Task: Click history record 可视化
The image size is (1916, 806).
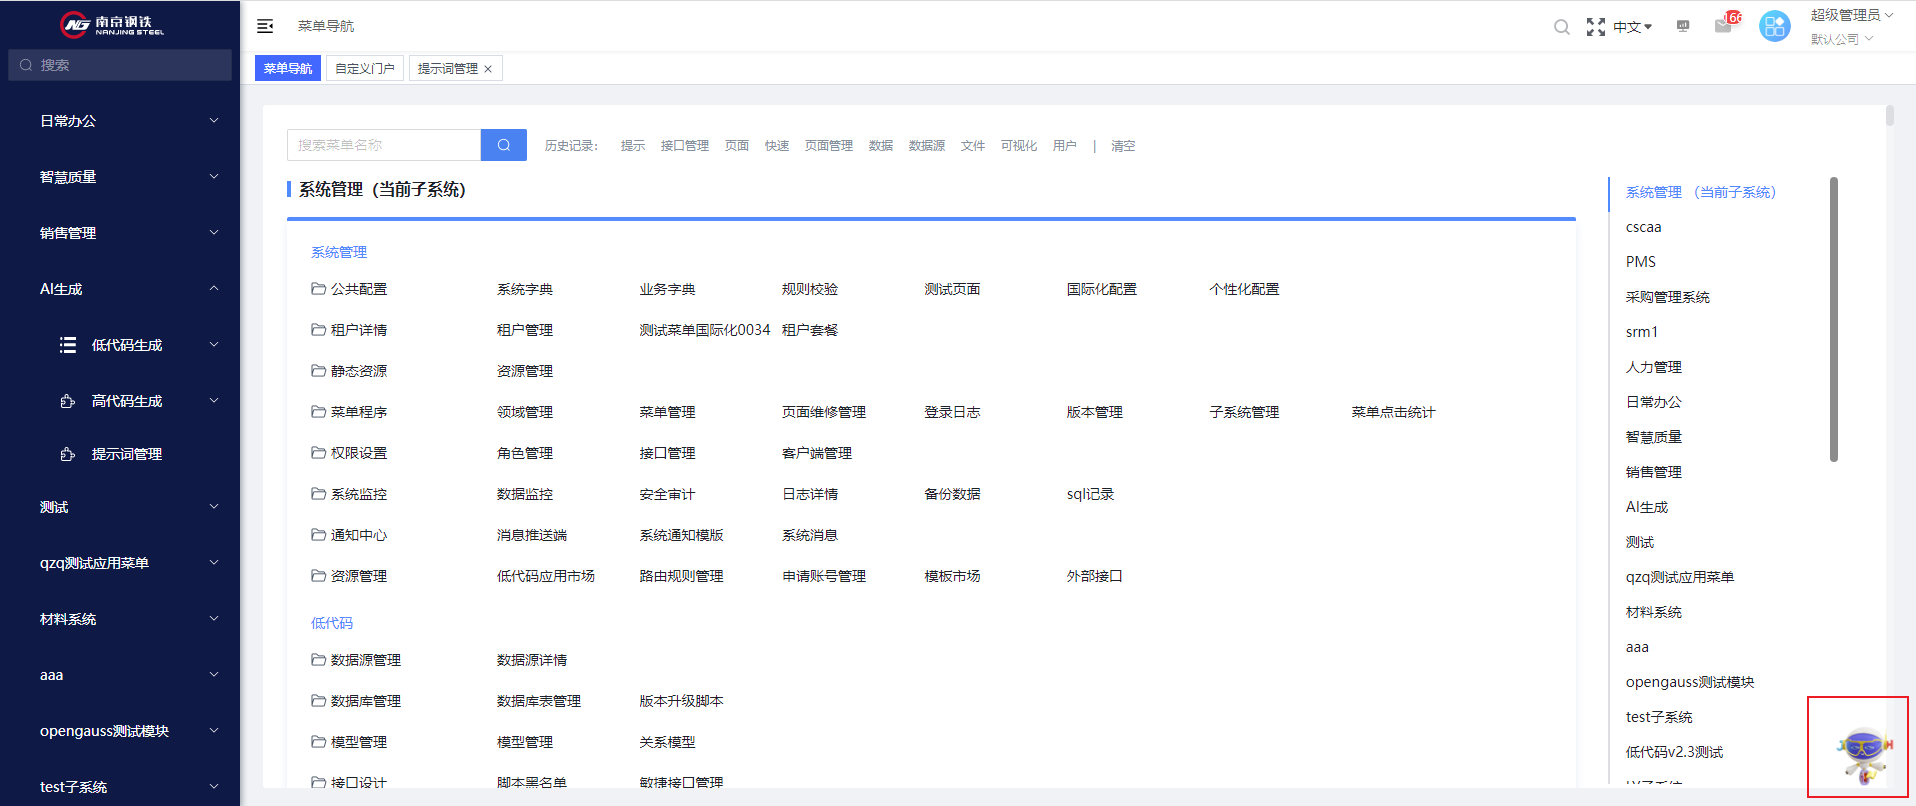Action: click(1019, 146)
